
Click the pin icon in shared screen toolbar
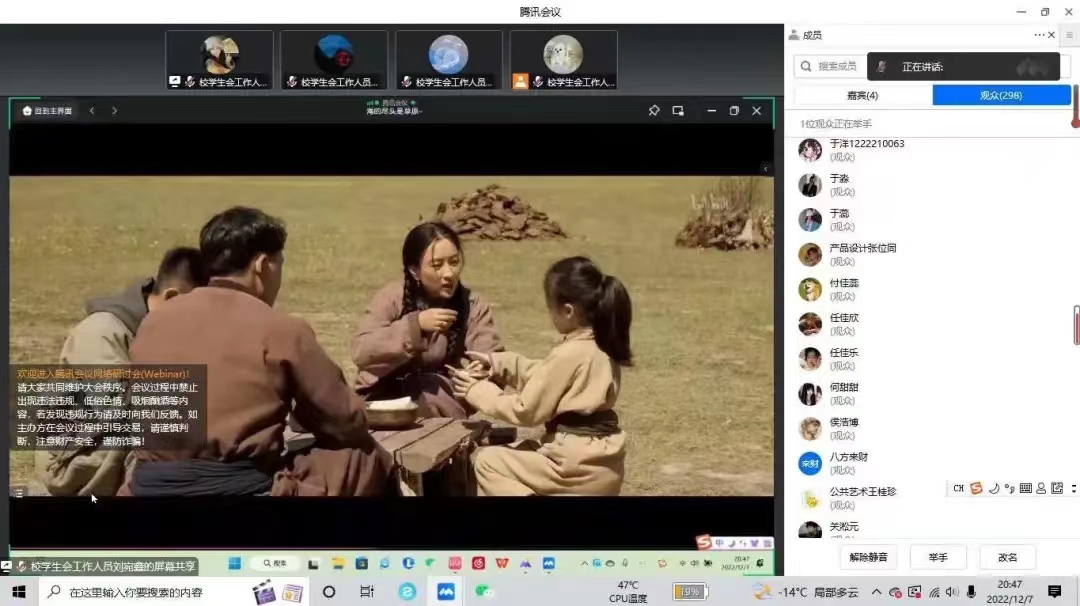[654, 110]
